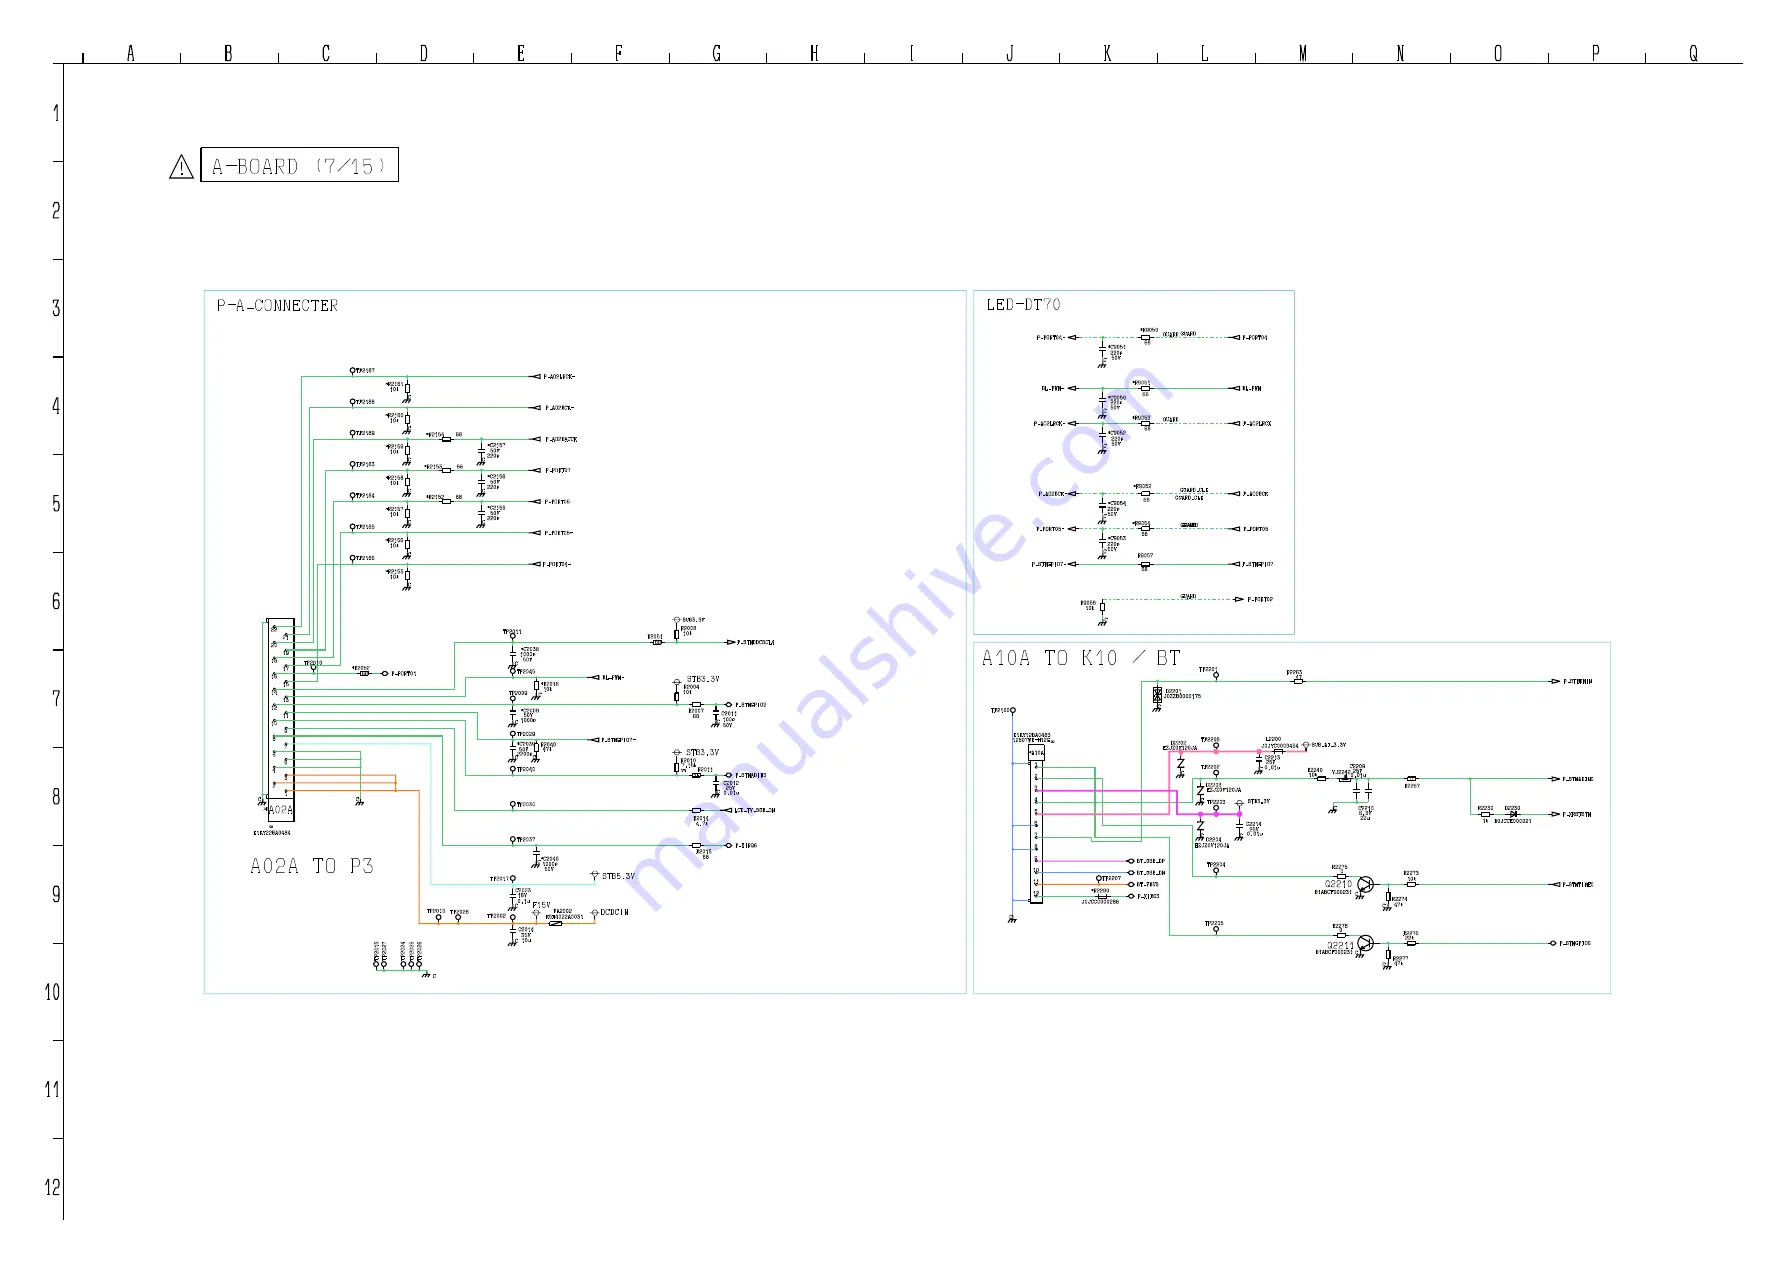
Task: Click row number 3 in left ruler
Action: pyautogui.click(x=56, y=308)
